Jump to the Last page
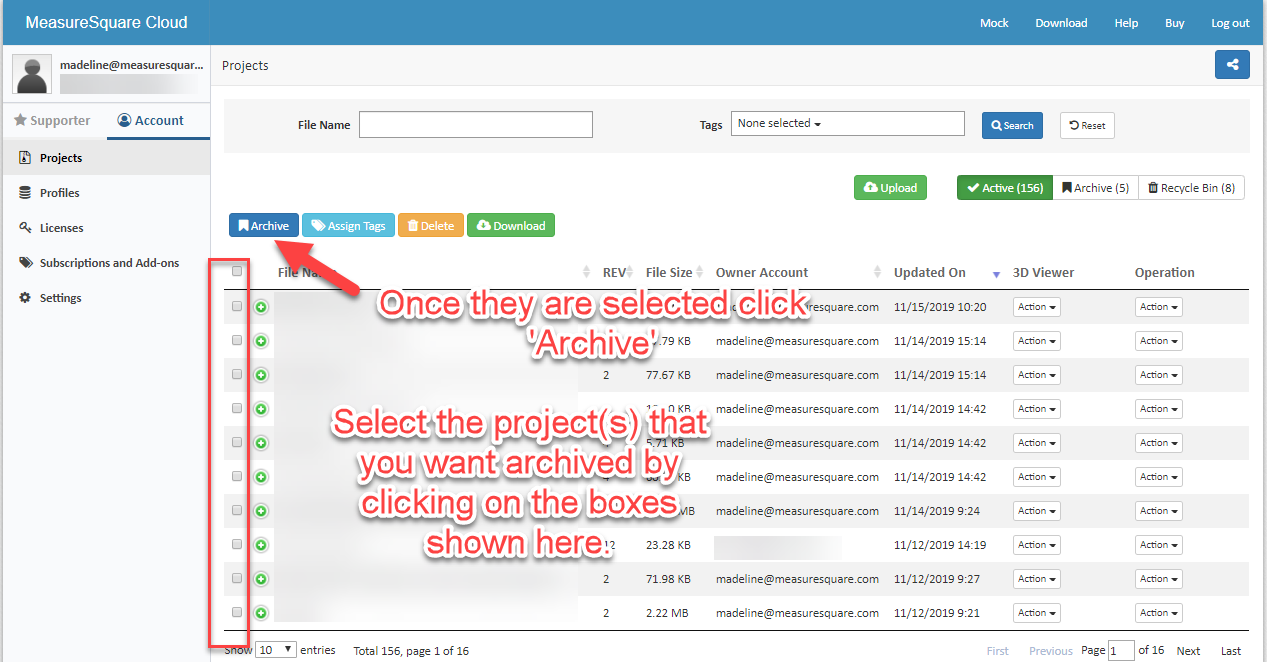Viewport: 1267px width, 662px height. 1231,651
